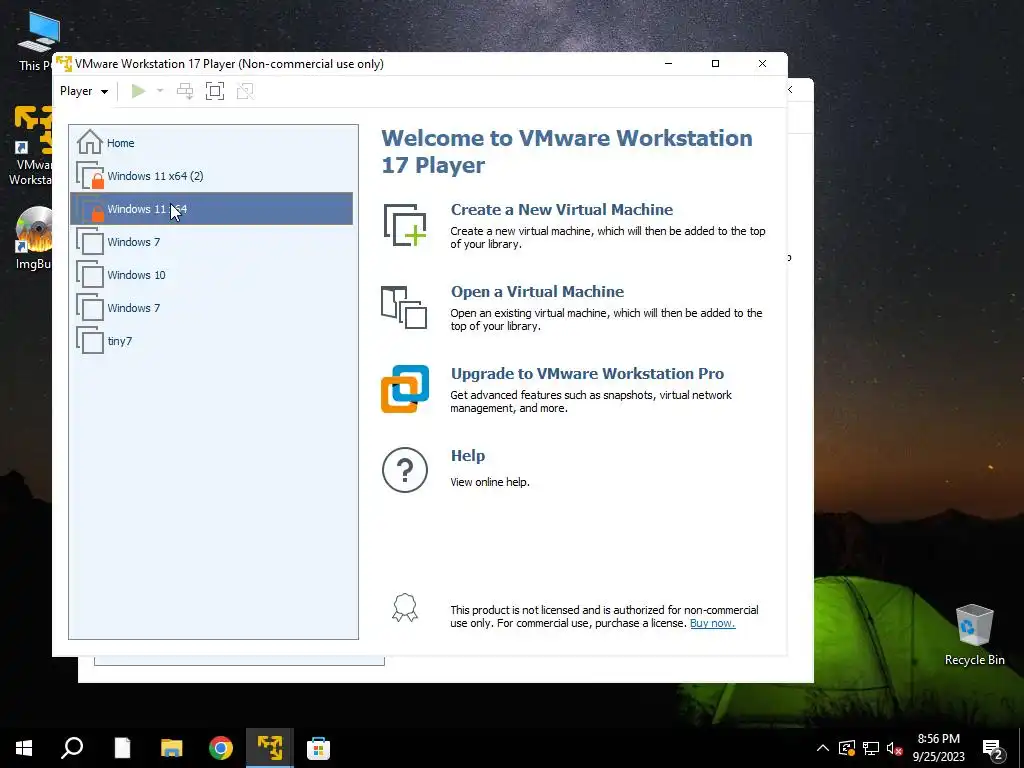
Task: Click the Unity mode toolbar icon
Action: [245, 91]
